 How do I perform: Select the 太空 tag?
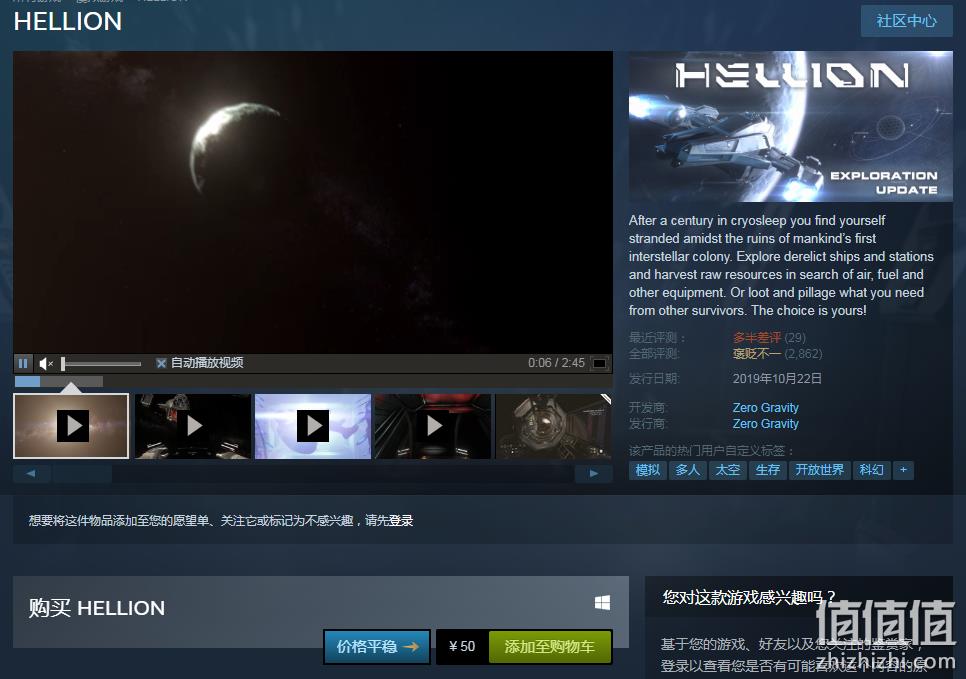click(728, 470)
